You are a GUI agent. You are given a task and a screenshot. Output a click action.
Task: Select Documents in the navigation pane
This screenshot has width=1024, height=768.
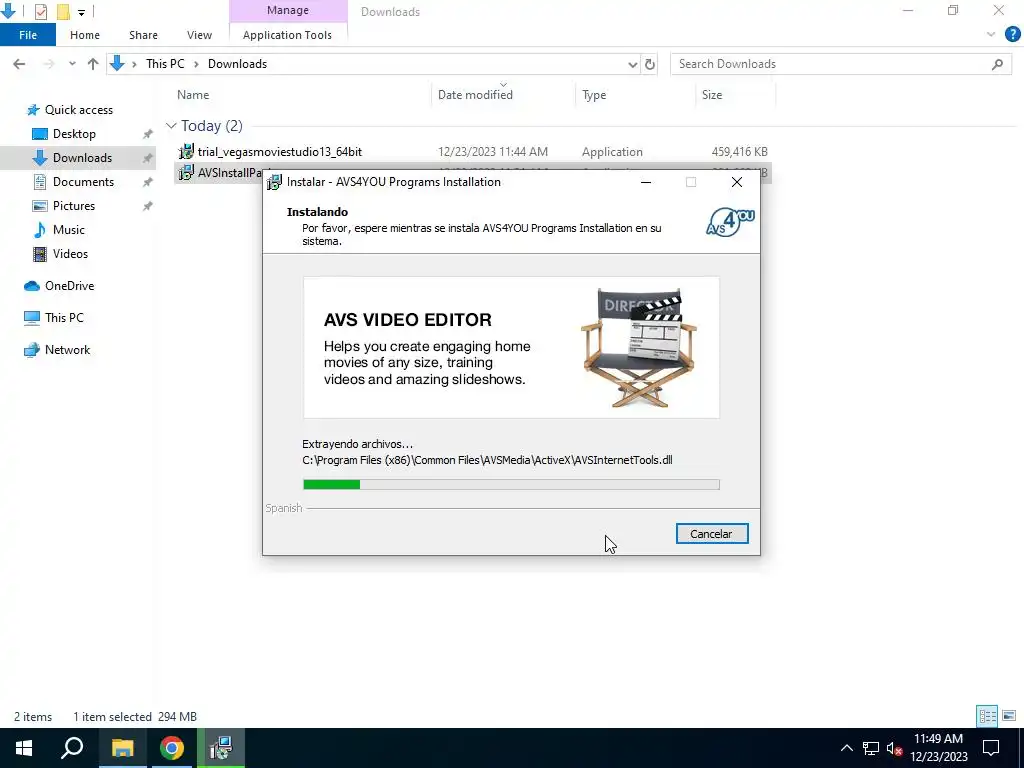pos(83,182)
